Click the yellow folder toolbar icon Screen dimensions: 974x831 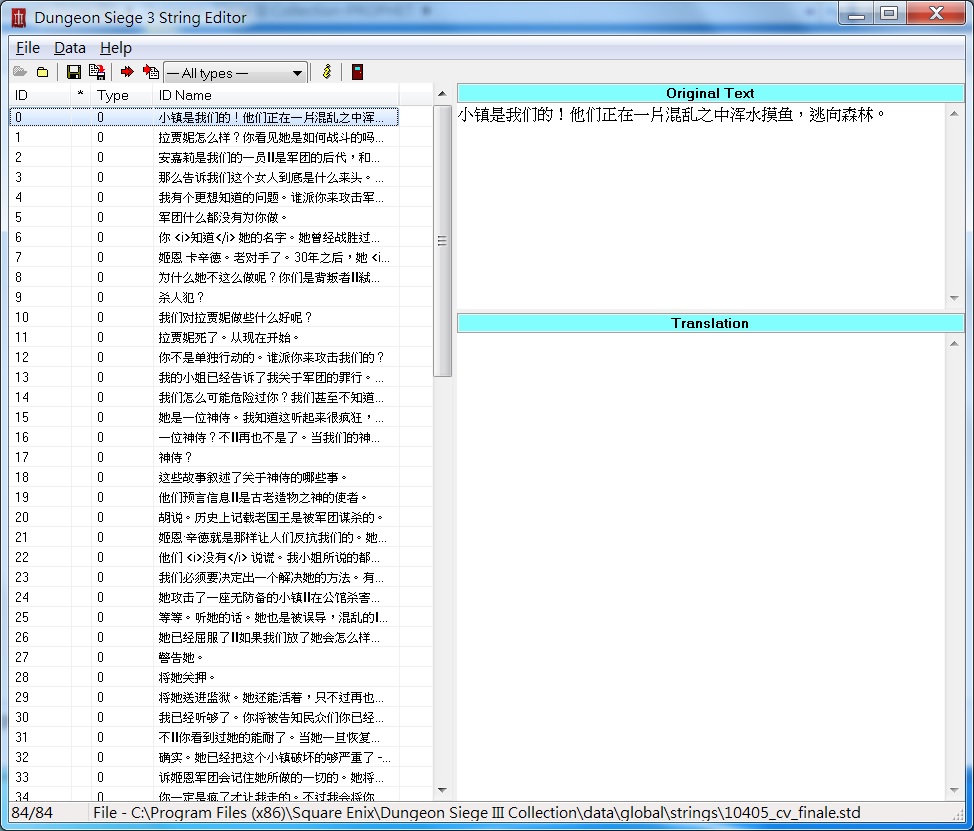pos(42,72)
